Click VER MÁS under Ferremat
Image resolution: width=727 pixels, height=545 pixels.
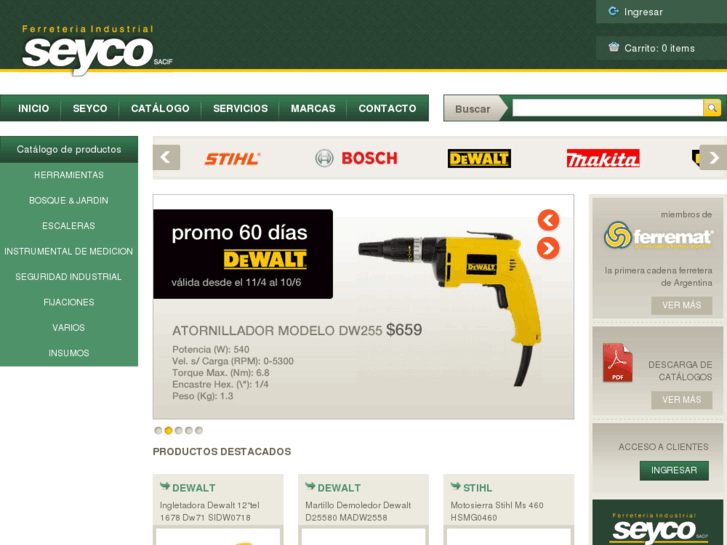pos(682,305)
